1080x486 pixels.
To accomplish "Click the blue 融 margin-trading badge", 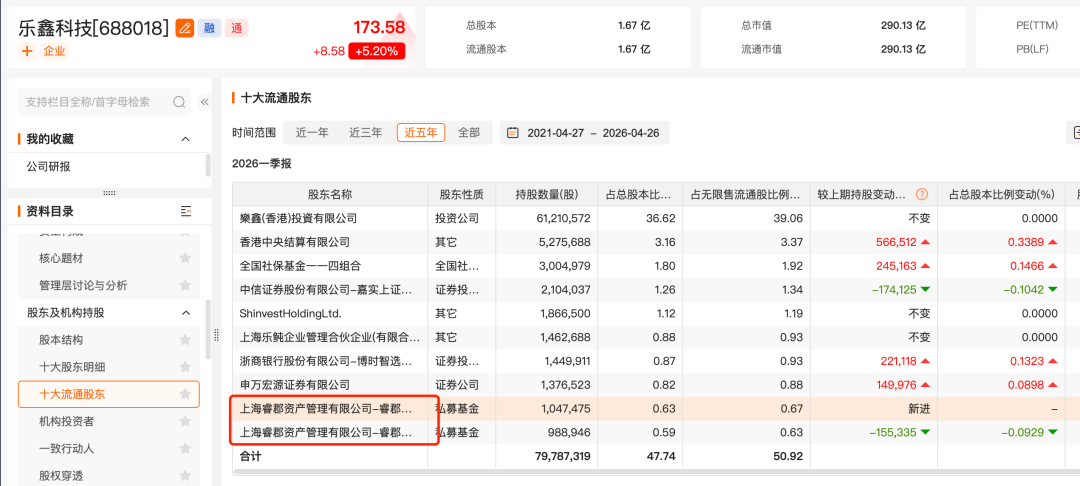I will [209, 28].
